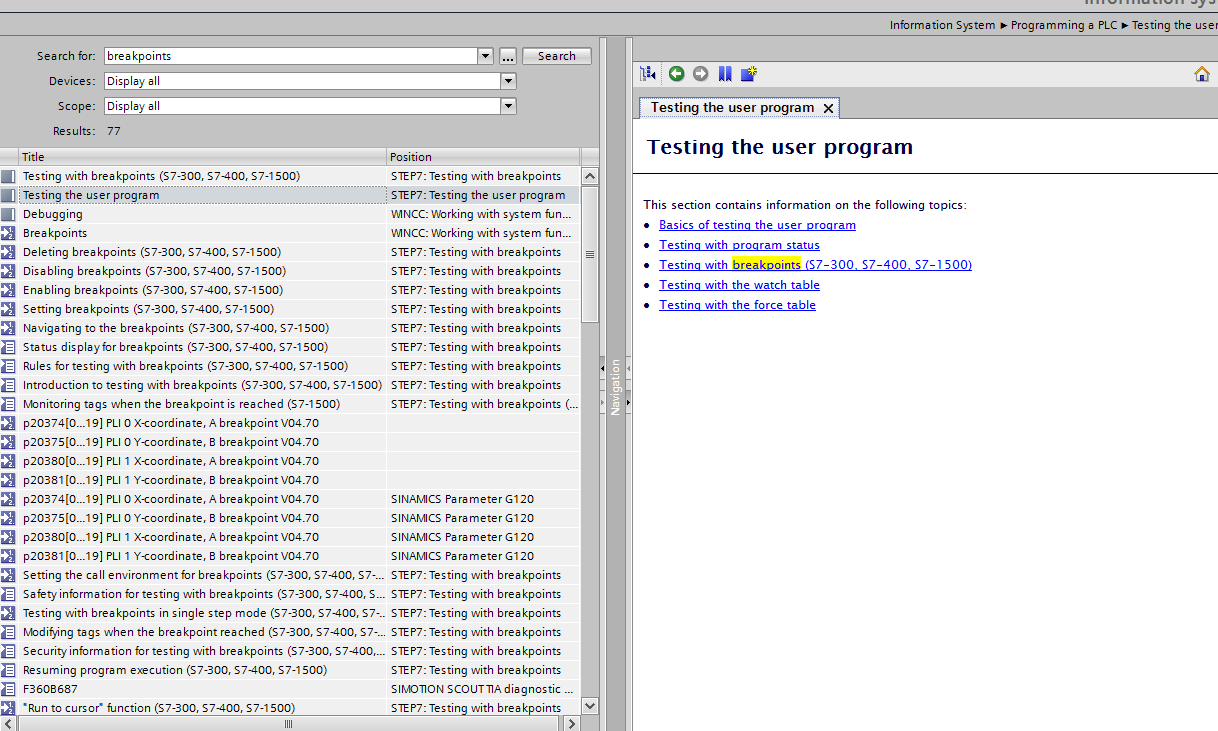Open the Scope dropdown
This screenshot has height=731, width=1218.
(508, 106)
